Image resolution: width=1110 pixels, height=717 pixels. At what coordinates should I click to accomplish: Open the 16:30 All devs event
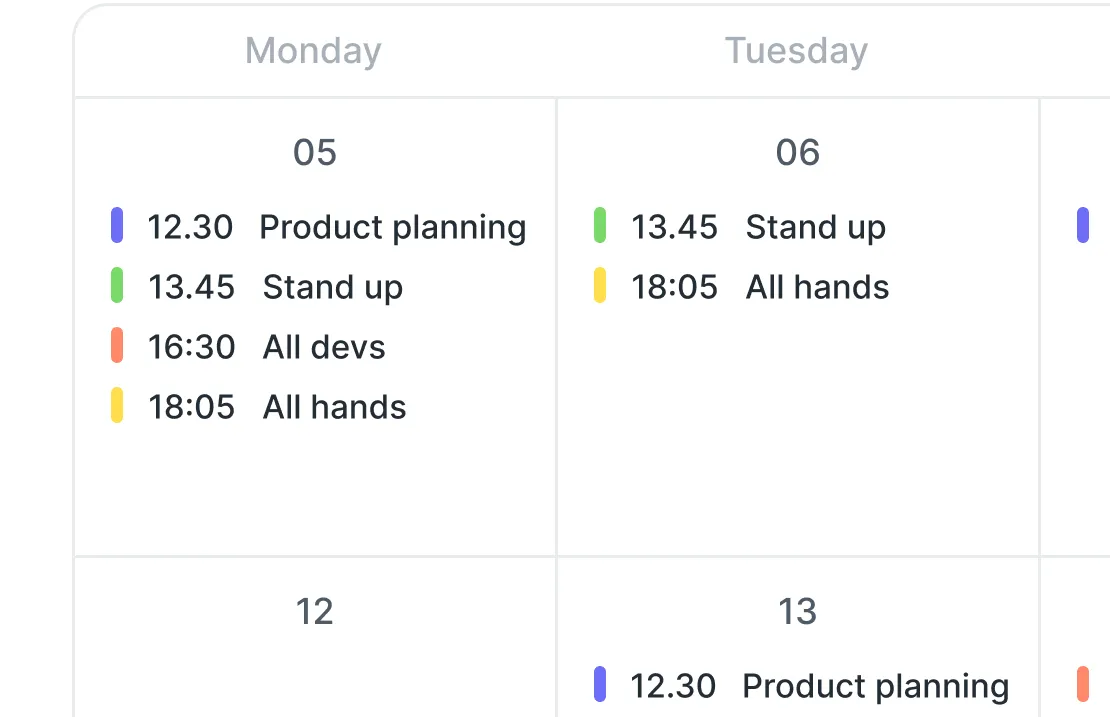248,347
